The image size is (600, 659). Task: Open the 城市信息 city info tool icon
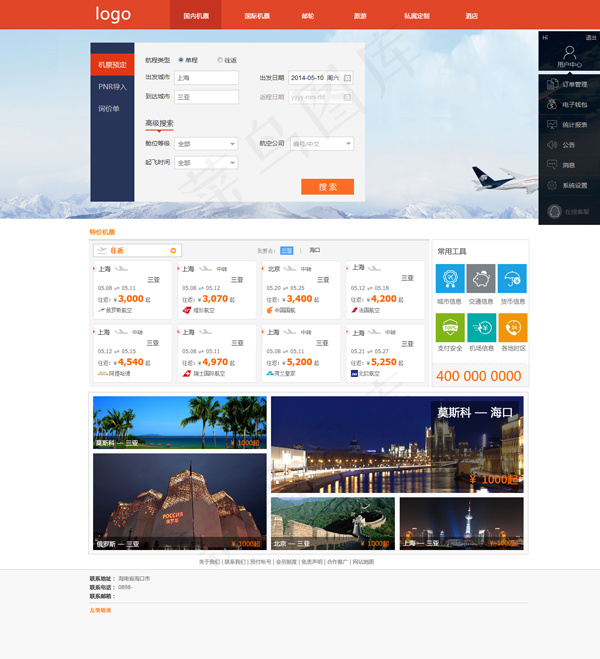(x=450, y=278)
